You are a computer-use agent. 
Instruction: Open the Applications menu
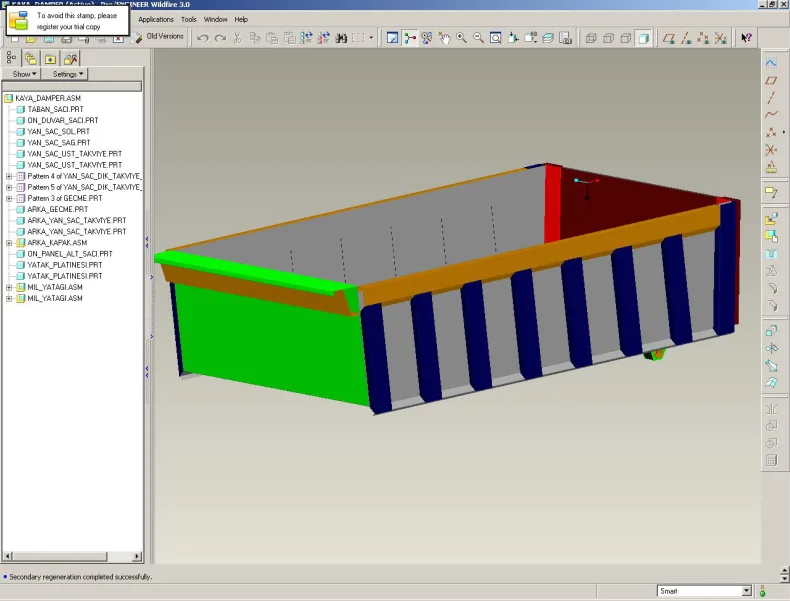tap(156, 19)
